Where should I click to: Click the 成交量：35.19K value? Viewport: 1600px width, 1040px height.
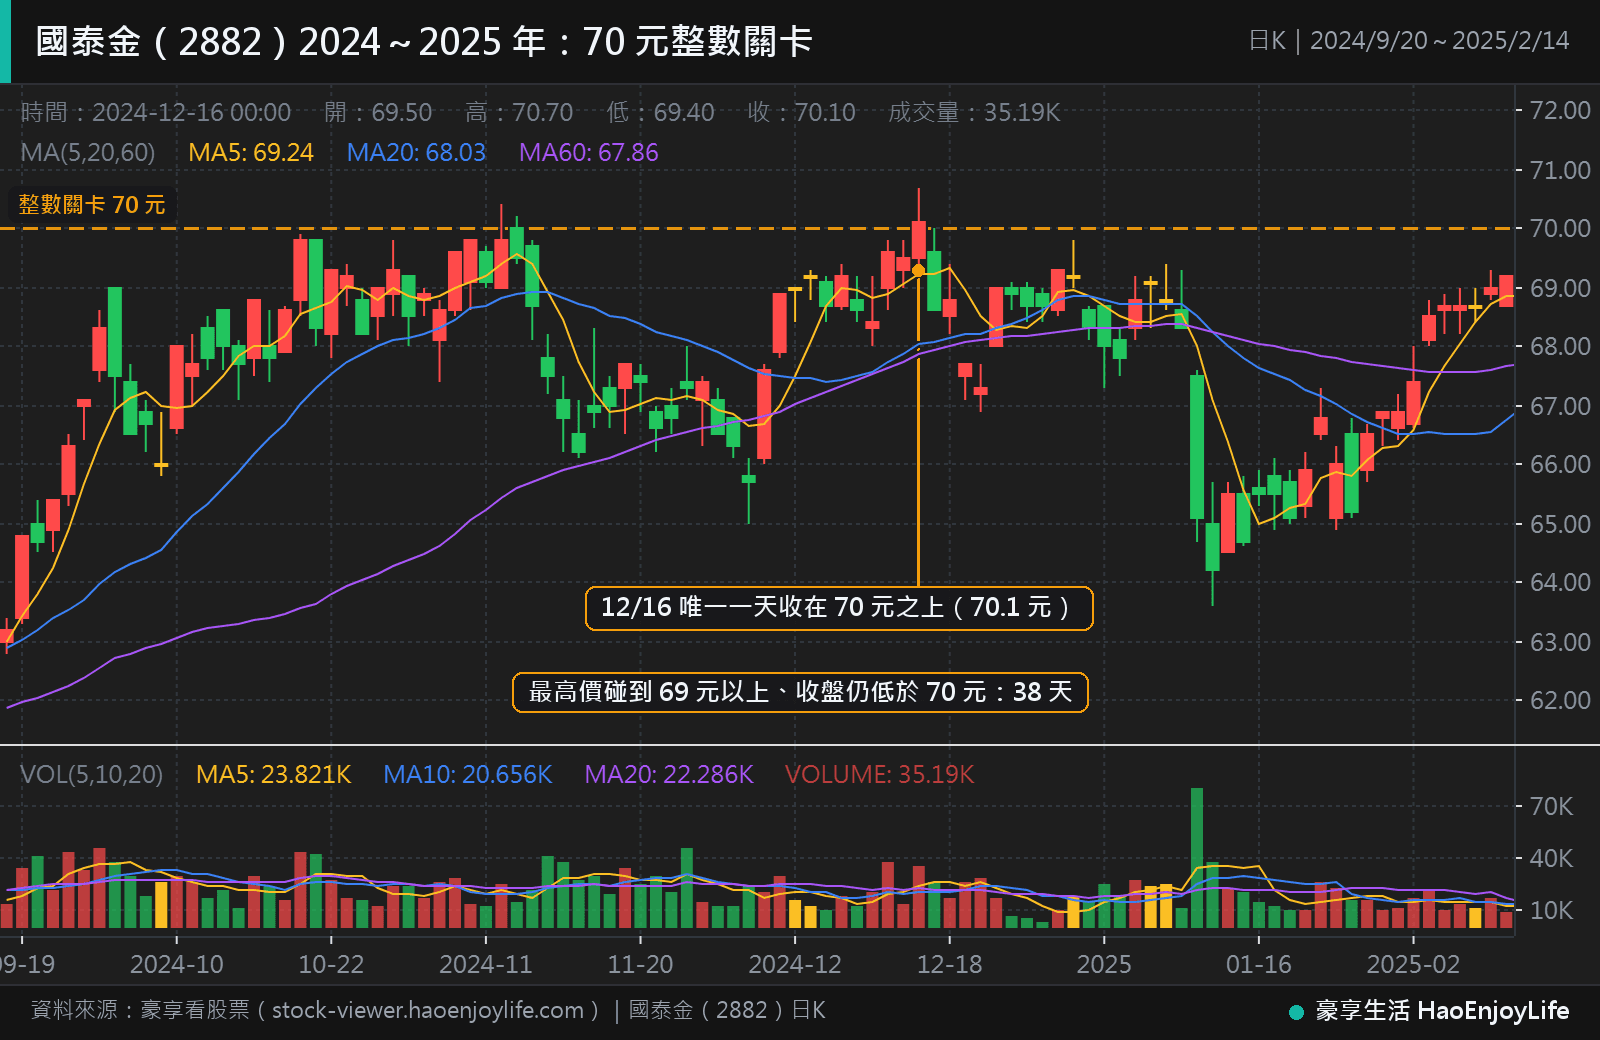[x=974, y=112]
